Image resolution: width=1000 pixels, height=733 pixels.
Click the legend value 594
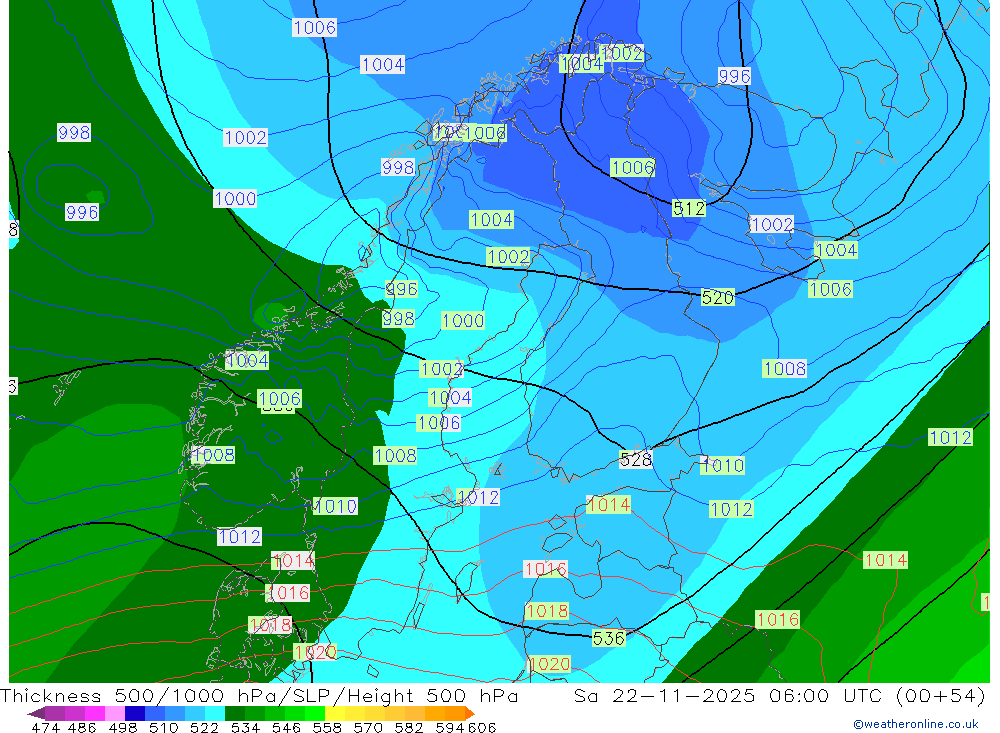(450, 727)
